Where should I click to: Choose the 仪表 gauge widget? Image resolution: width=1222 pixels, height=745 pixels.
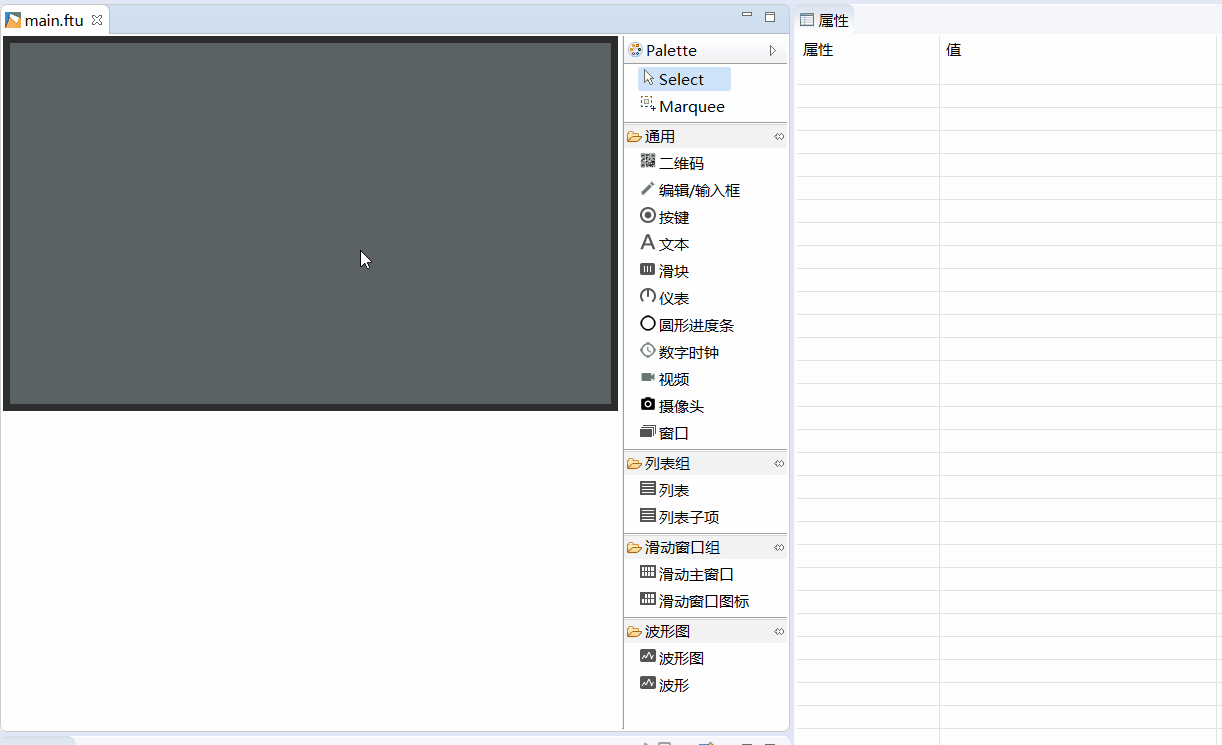coord(665,298)
